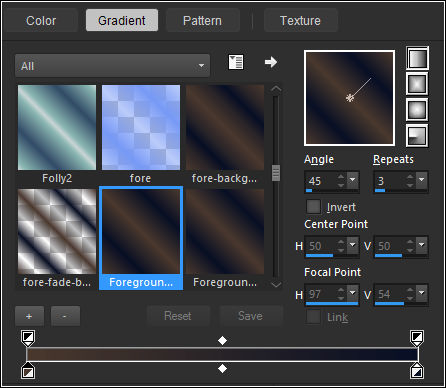Image resolution: width=446 pixels, height=388 pixels.
Task: Click the gradient editor color bar
Action: pyautogui.click(x=222, y=354)
